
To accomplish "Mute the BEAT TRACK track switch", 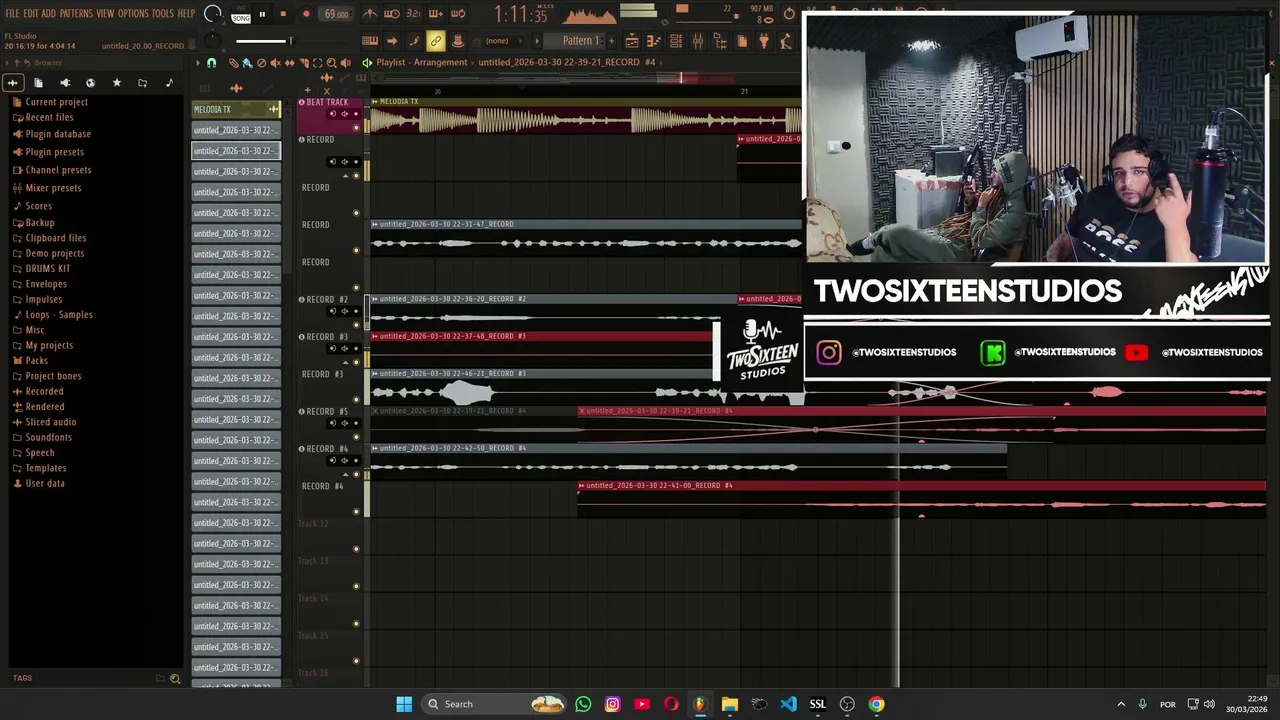I will (356, 128).
